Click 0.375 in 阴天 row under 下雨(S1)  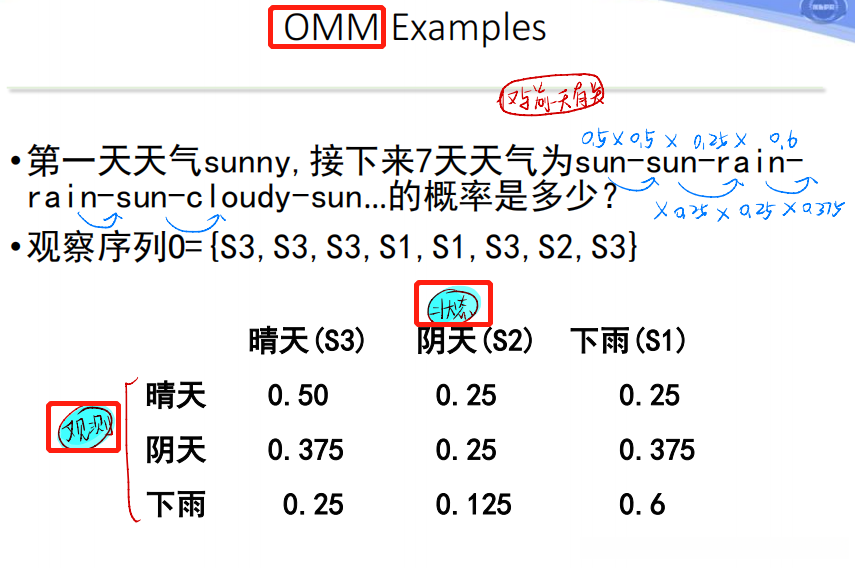(x=657, y=450)
